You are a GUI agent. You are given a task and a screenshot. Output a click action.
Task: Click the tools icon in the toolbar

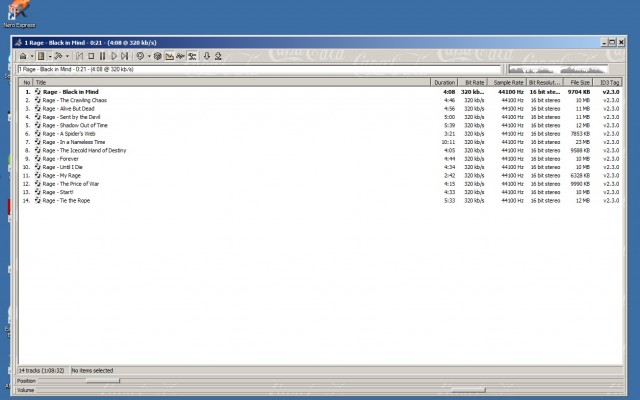tap(58, 56)
